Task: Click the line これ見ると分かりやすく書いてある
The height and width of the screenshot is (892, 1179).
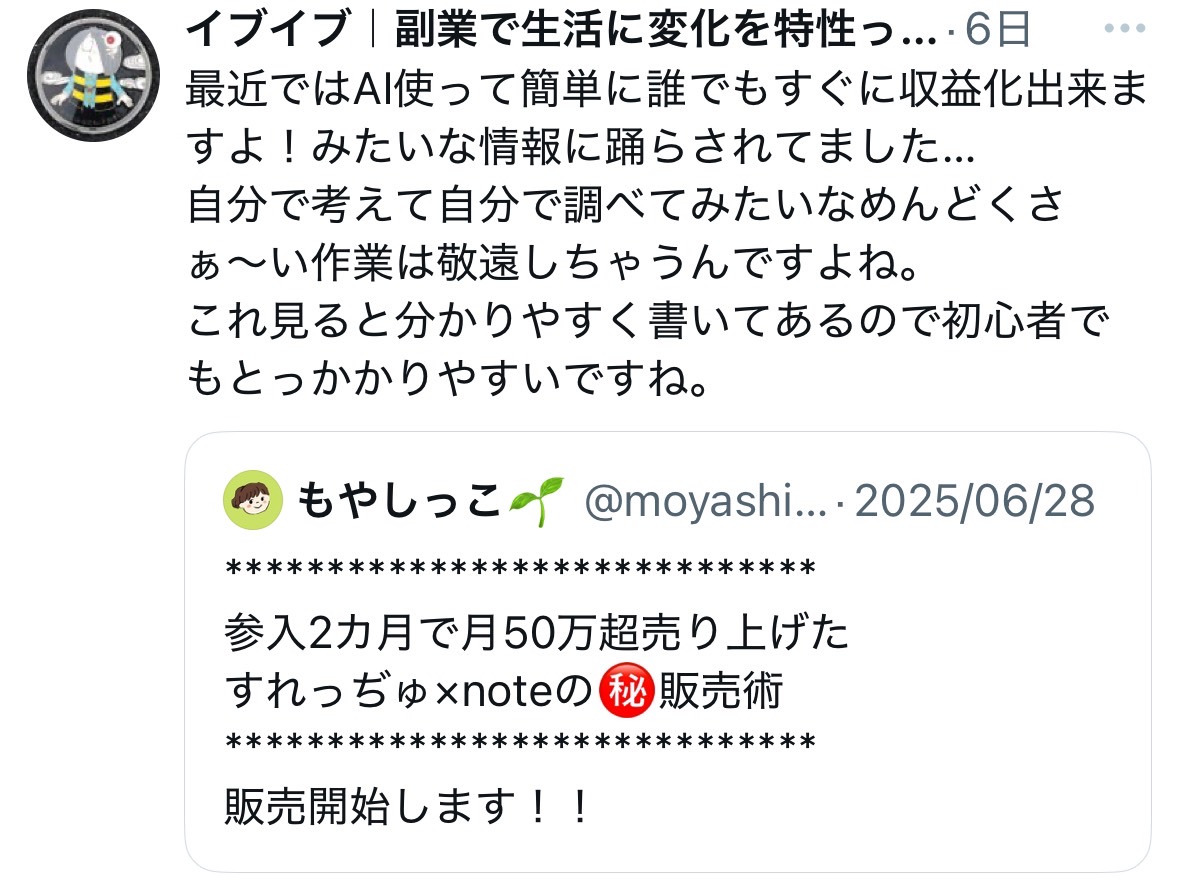Action: point(648,321)
